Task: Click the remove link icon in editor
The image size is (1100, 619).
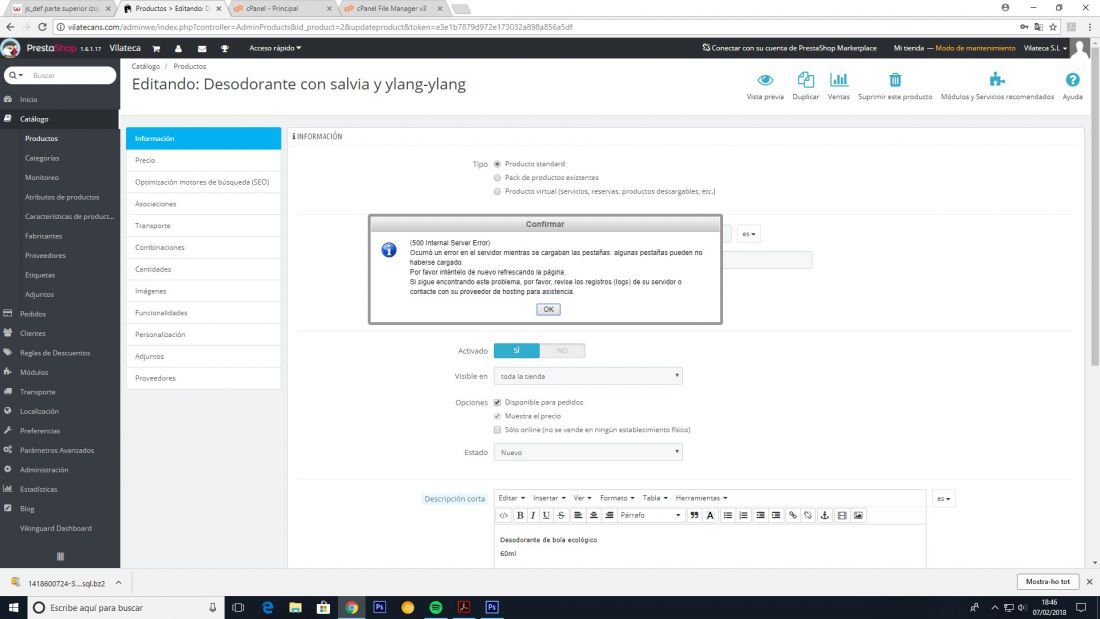Action: (808, 515)
